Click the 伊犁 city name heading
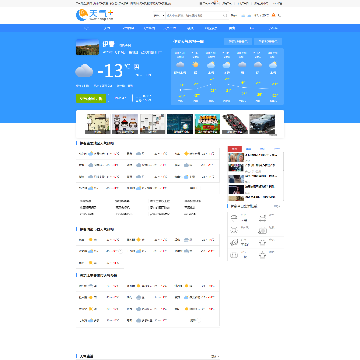This screenshot has height=360, width=360. point(108,44)
